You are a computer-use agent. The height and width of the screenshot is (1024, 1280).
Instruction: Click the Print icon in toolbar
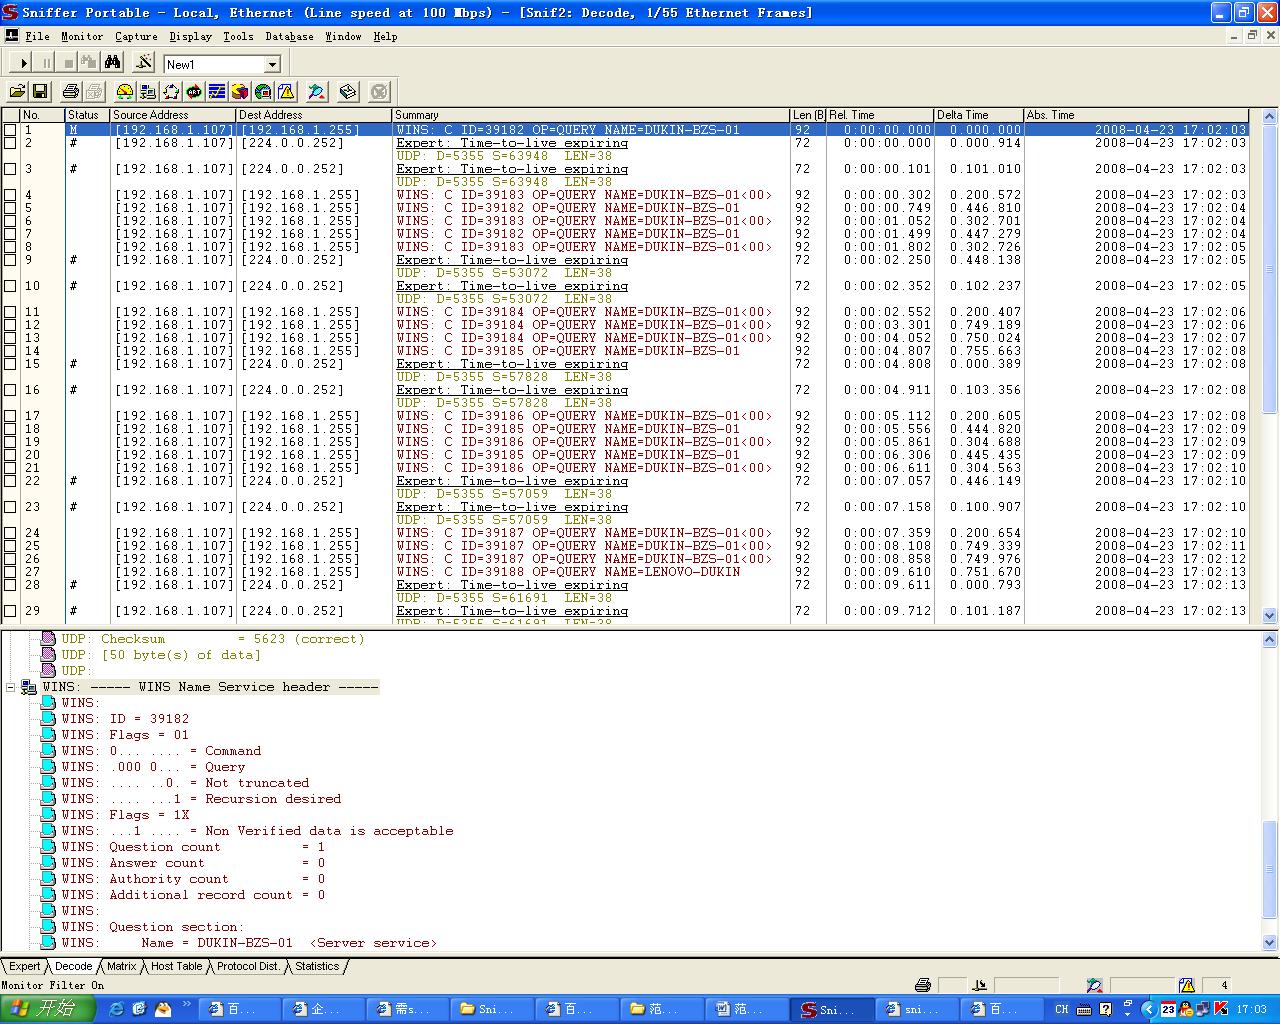tap(70, 92)
